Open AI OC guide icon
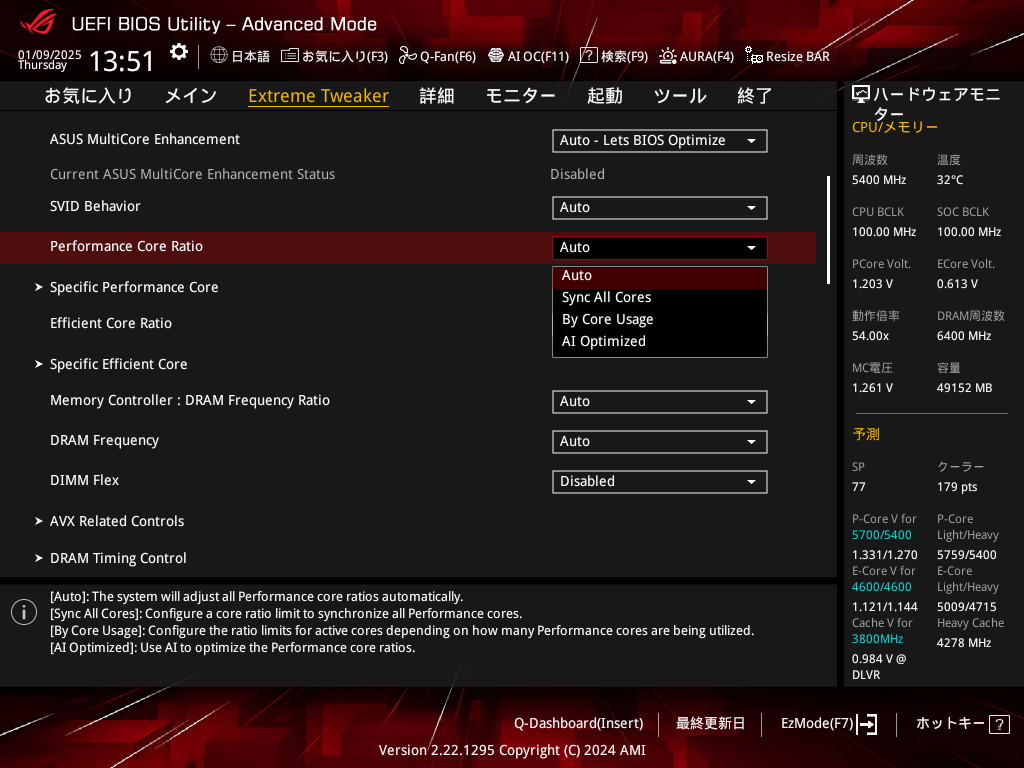 tap(495, 56)
